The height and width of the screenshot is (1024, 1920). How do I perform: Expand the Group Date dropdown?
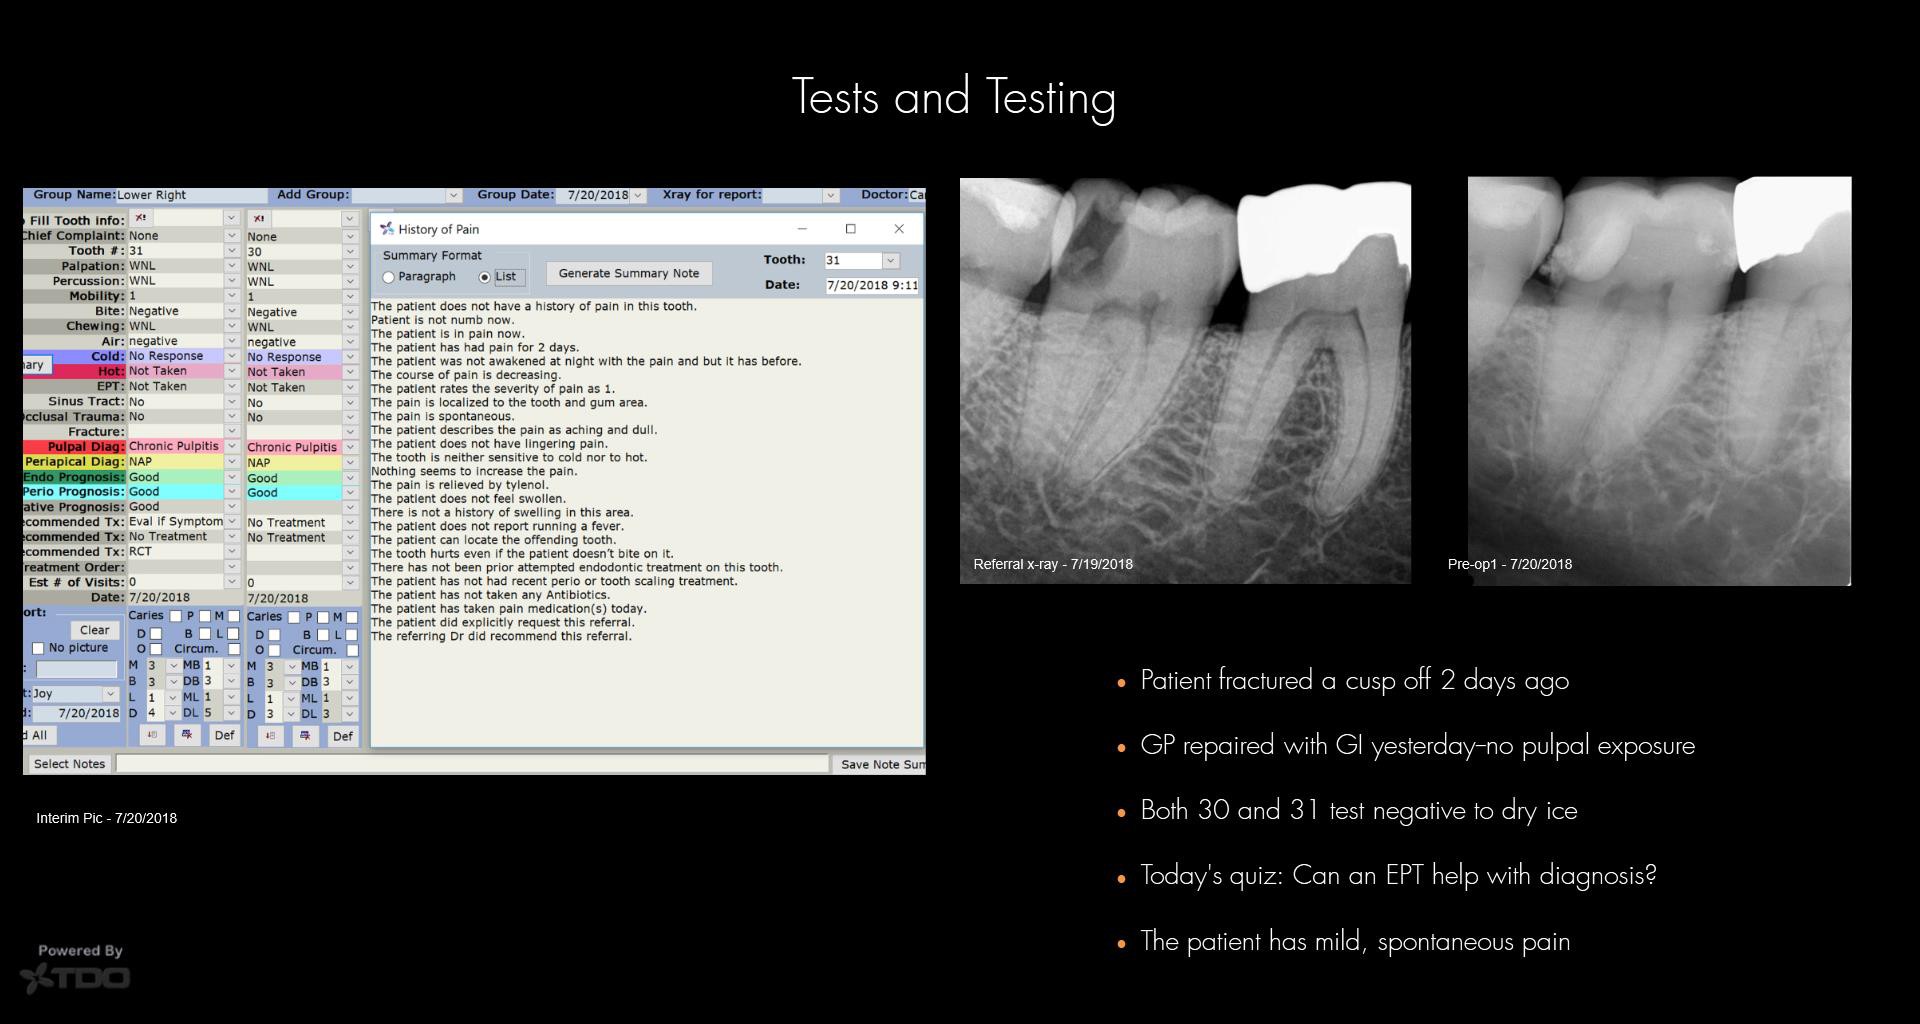638,196
